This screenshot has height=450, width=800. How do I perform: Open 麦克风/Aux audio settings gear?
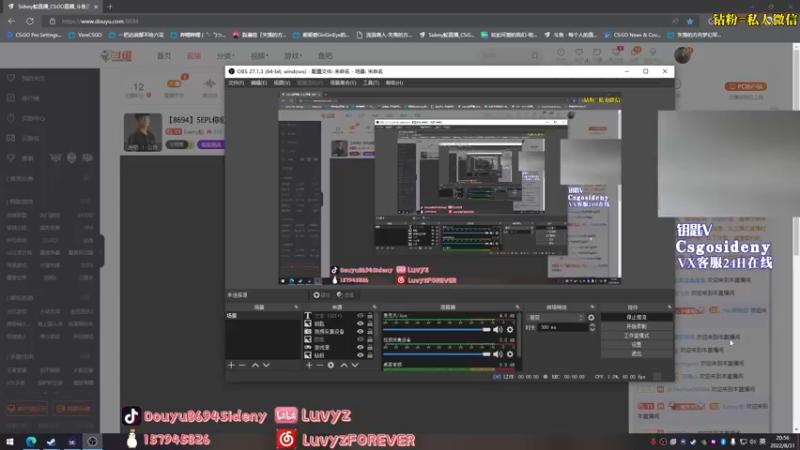coord(510,330)
